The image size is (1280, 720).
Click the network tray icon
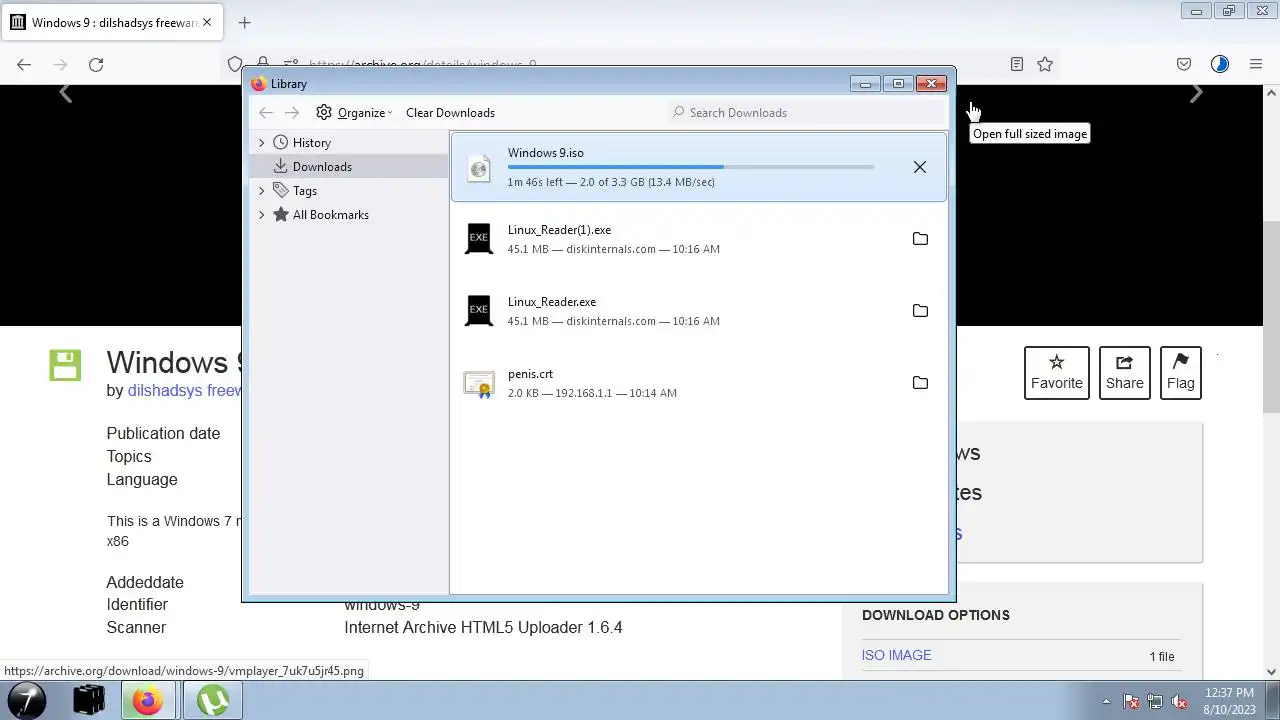(1155, 701)
